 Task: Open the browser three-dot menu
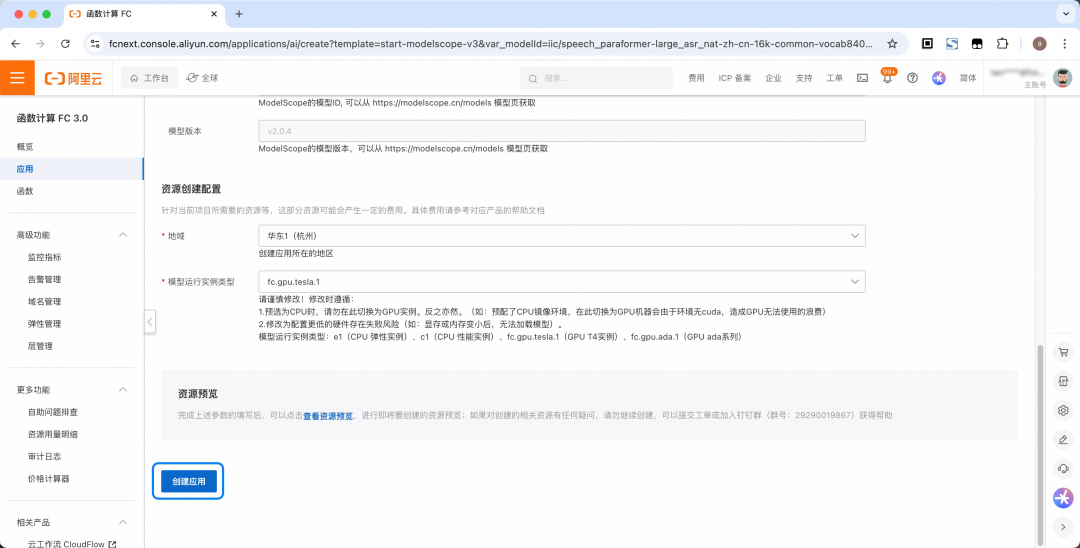click(x=1065, y=43)
